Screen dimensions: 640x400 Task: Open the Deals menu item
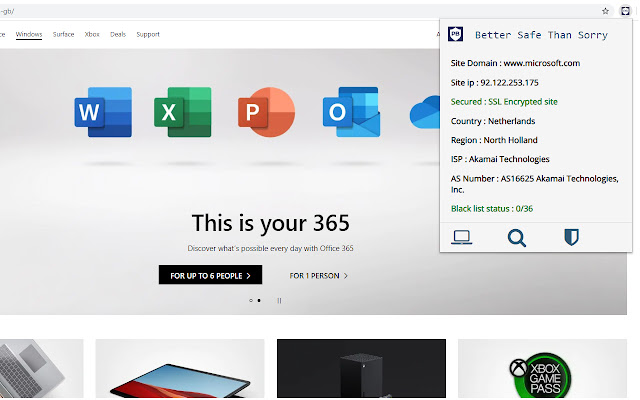click(118, 34)
